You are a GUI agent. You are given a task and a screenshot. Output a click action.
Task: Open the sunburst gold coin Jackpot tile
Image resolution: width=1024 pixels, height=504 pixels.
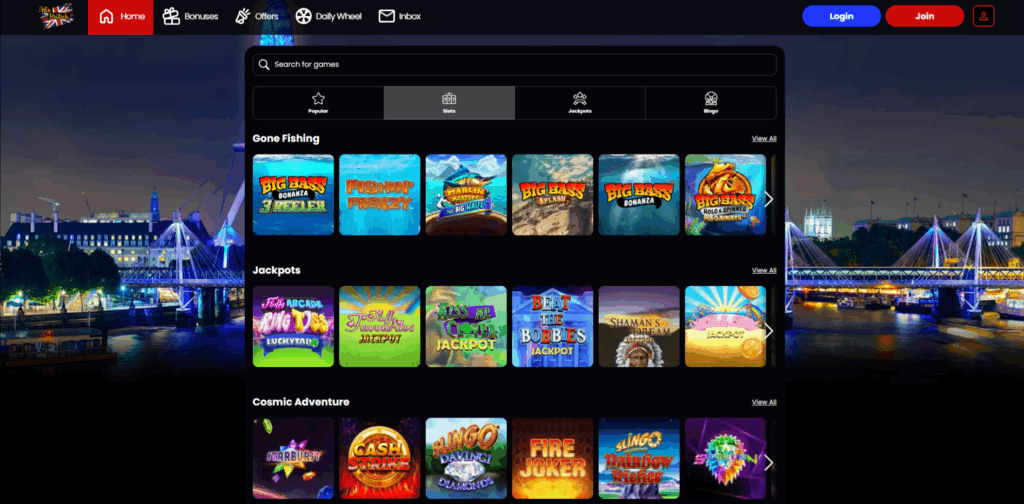coord(726,326)
